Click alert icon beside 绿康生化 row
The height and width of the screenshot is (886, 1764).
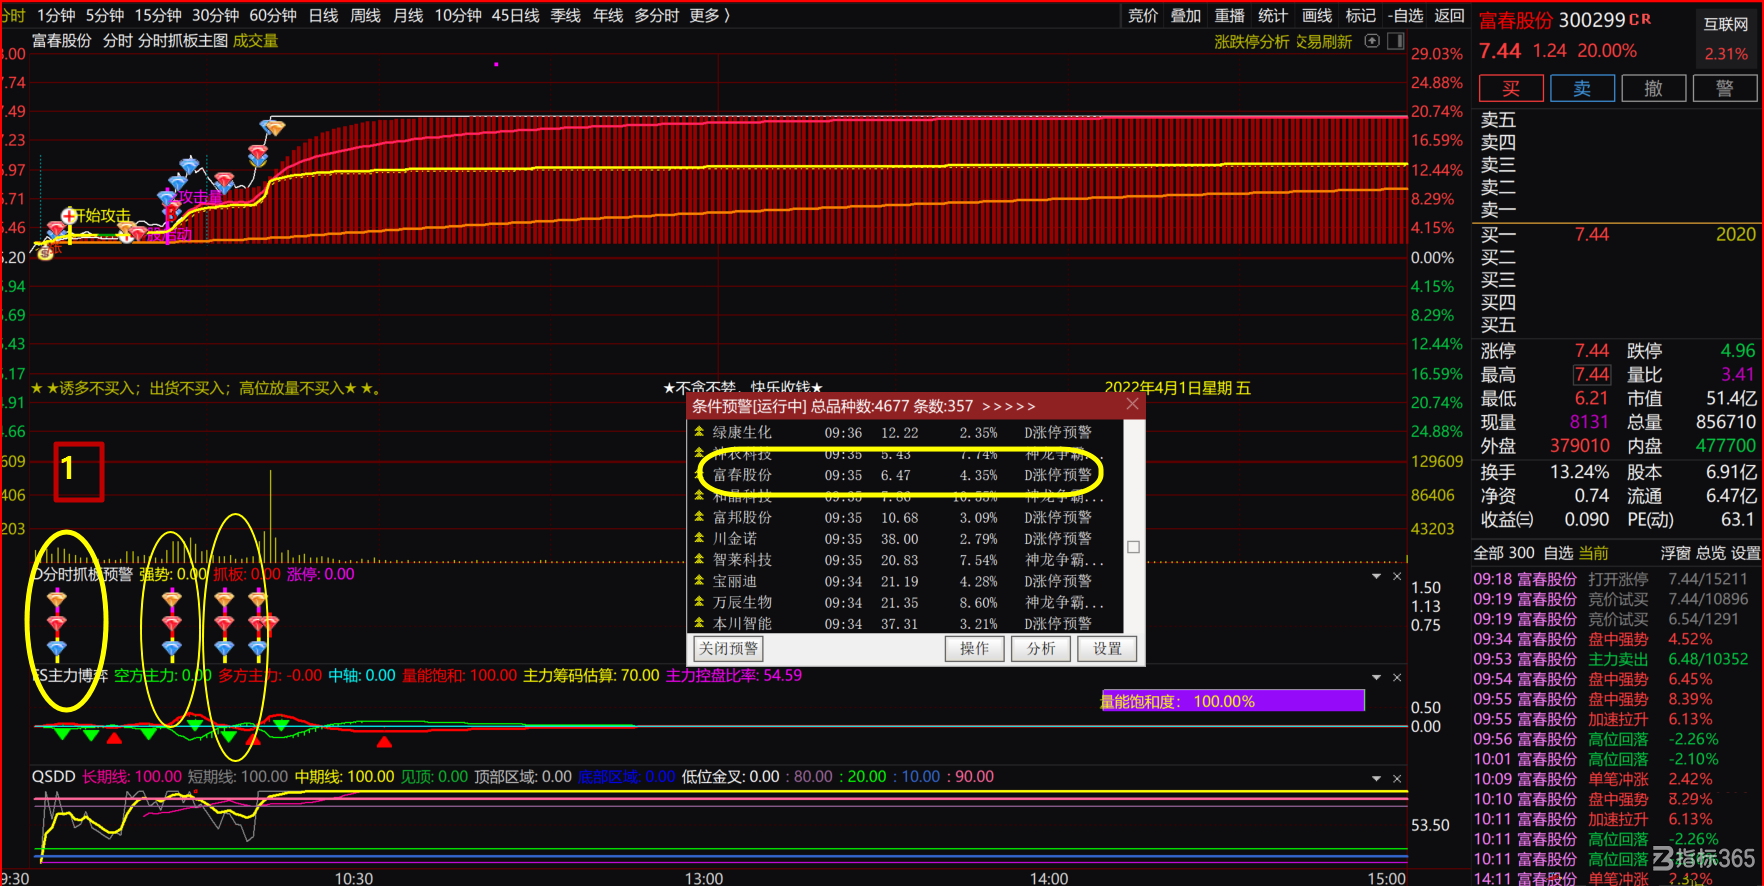point(699,432)
